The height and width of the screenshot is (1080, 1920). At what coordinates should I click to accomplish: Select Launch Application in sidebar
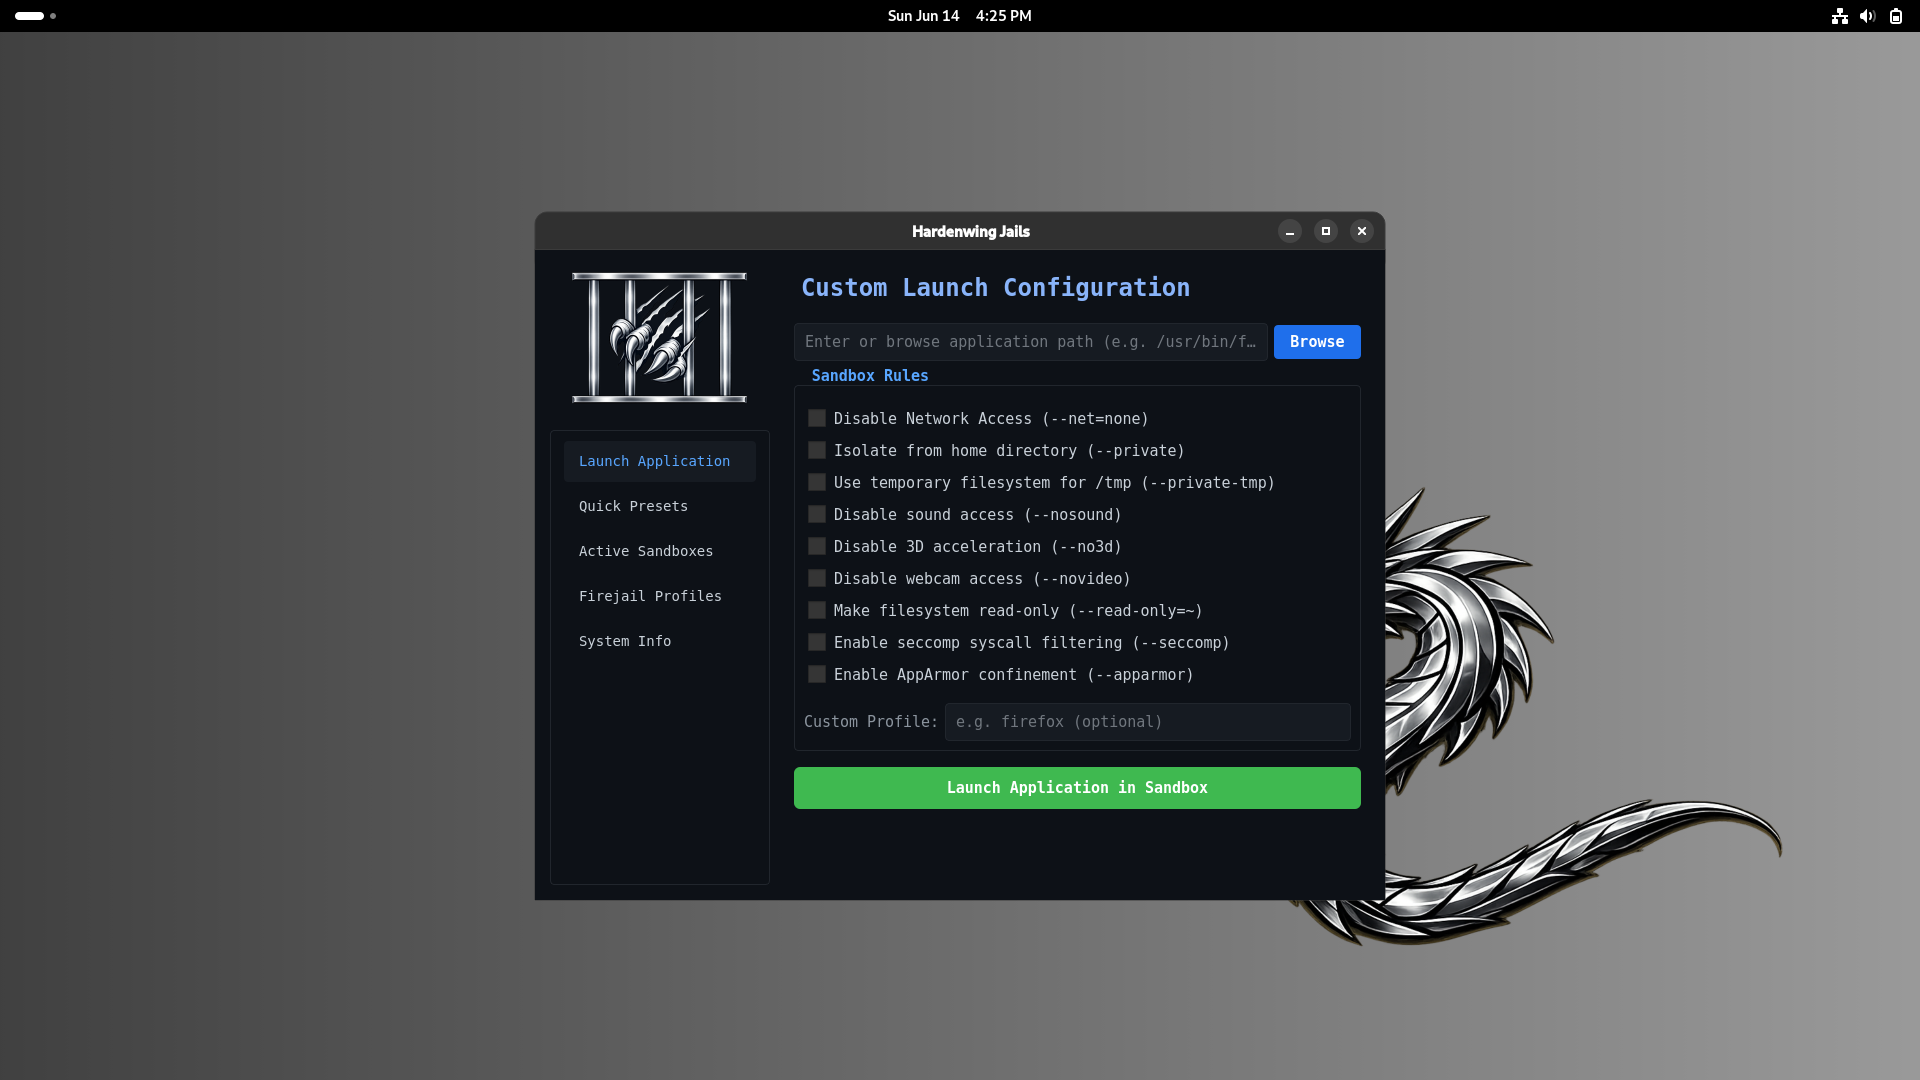[x=660, y=461]
